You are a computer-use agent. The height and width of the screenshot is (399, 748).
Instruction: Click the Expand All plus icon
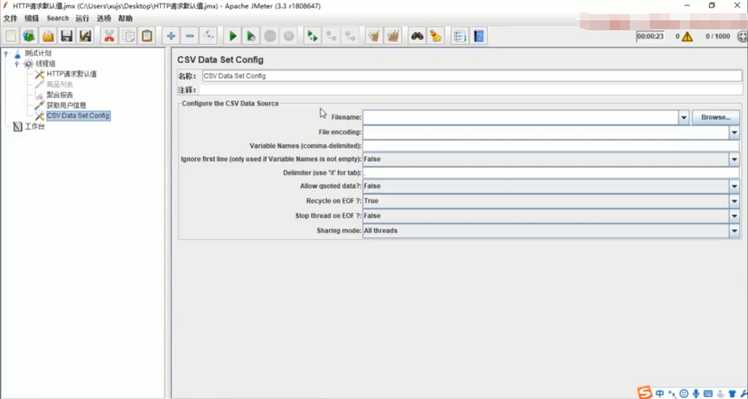(171, 36)
